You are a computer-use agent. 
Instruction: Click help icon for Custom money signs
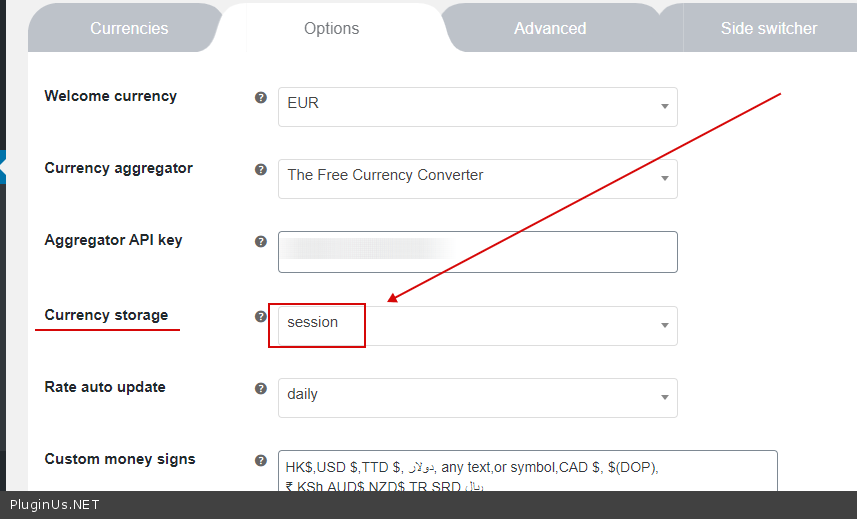point(261,461)
